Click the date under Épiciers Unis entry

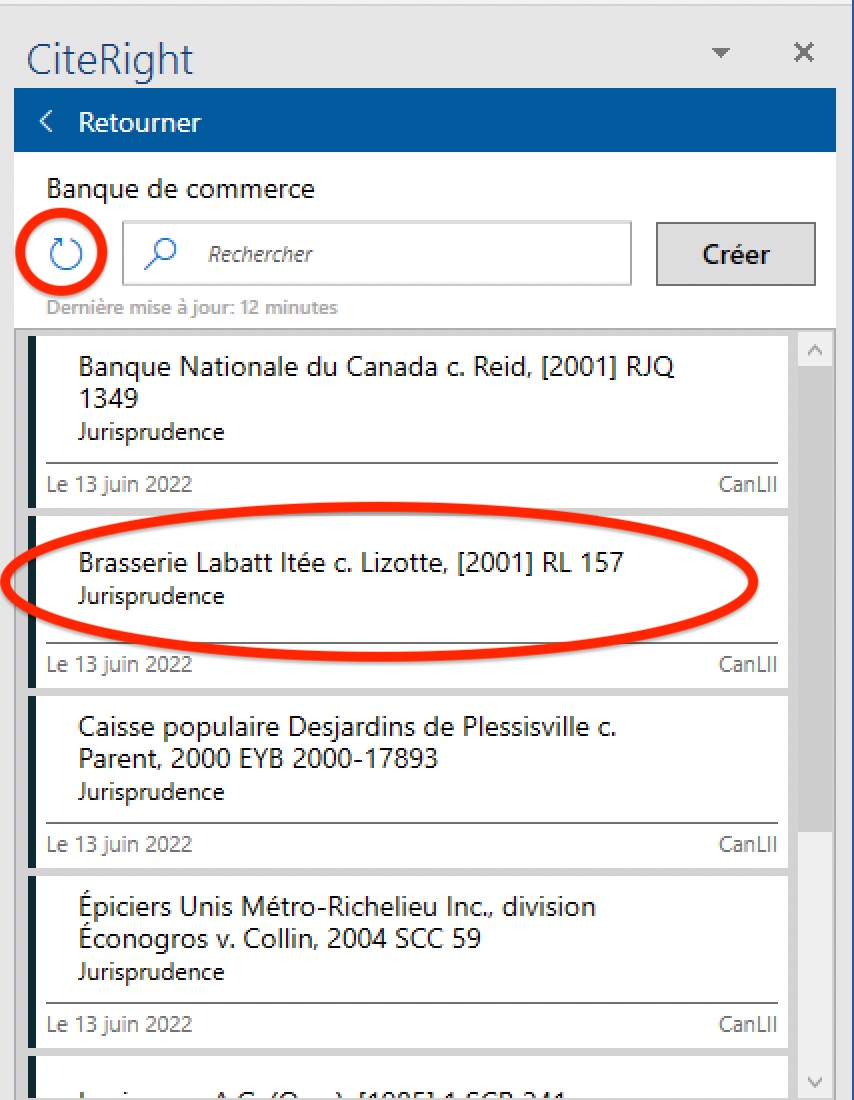coord(119,1025)
